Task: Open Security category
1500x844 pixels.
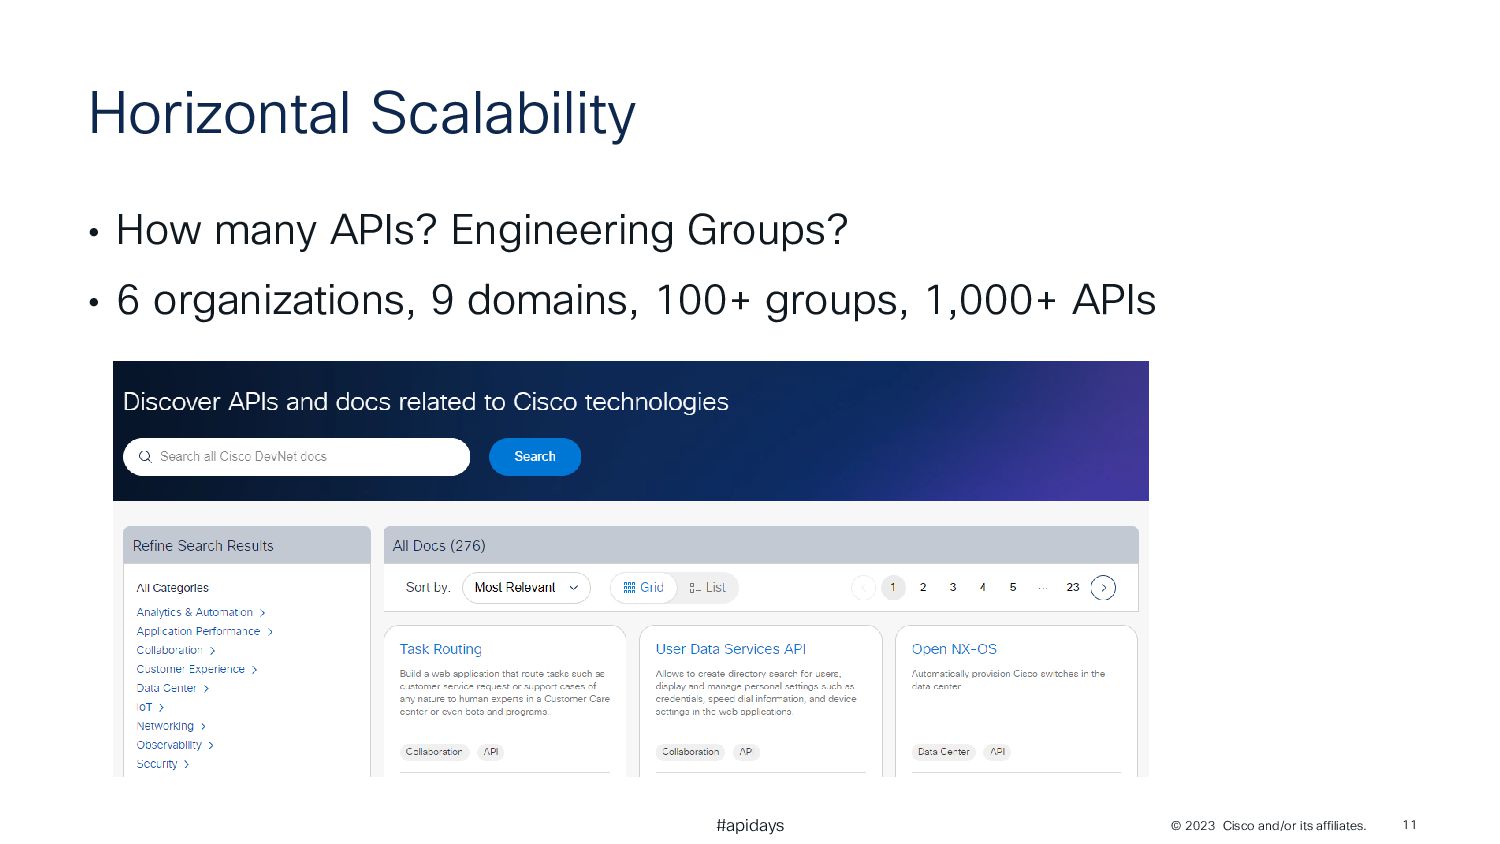Action: (x=157, y=764)
